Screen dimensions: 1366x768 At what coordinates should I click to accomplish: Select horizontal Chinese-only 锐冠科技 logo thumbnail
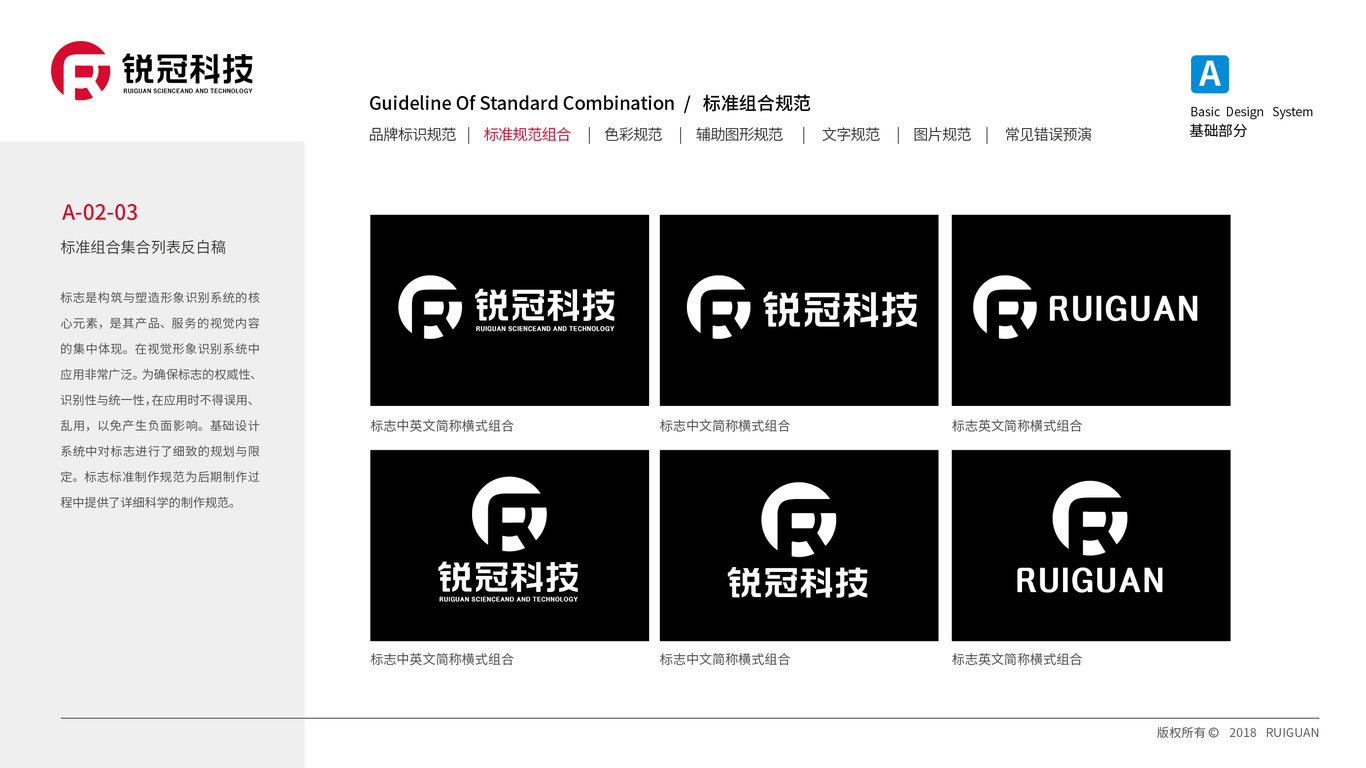pos(799,310)
